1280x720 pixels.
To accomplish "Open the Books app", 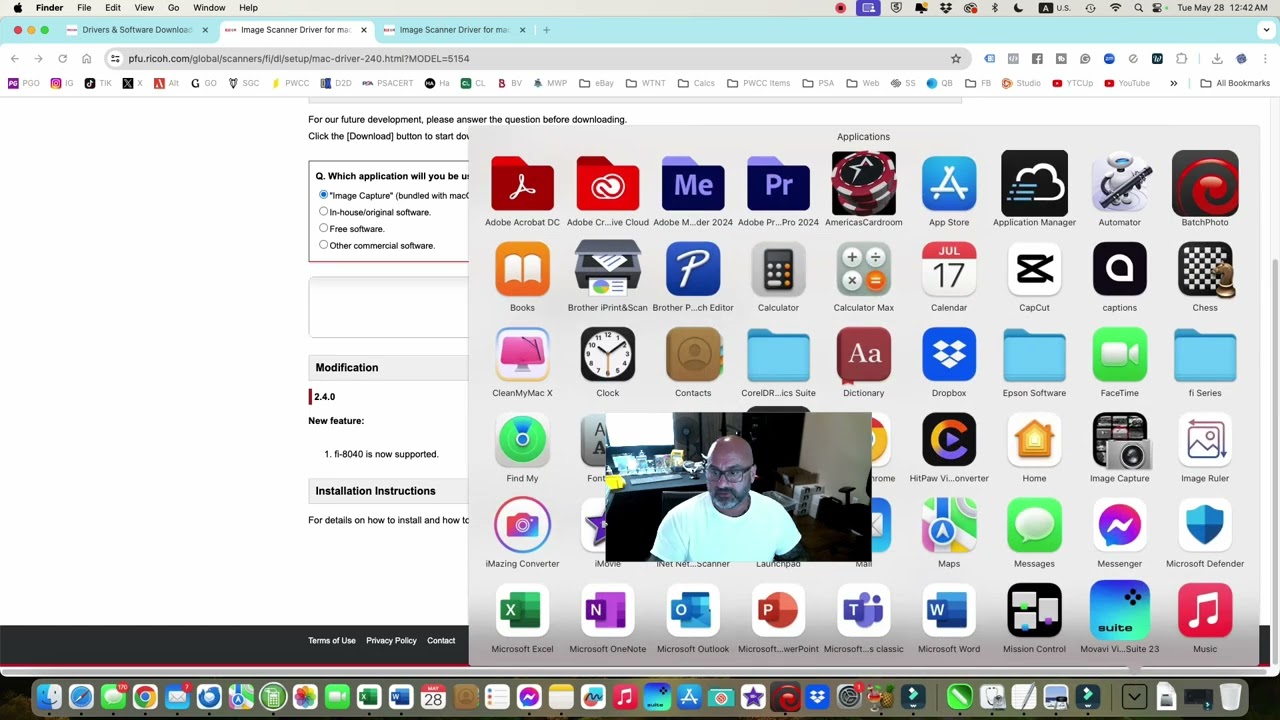I will 522,269.
